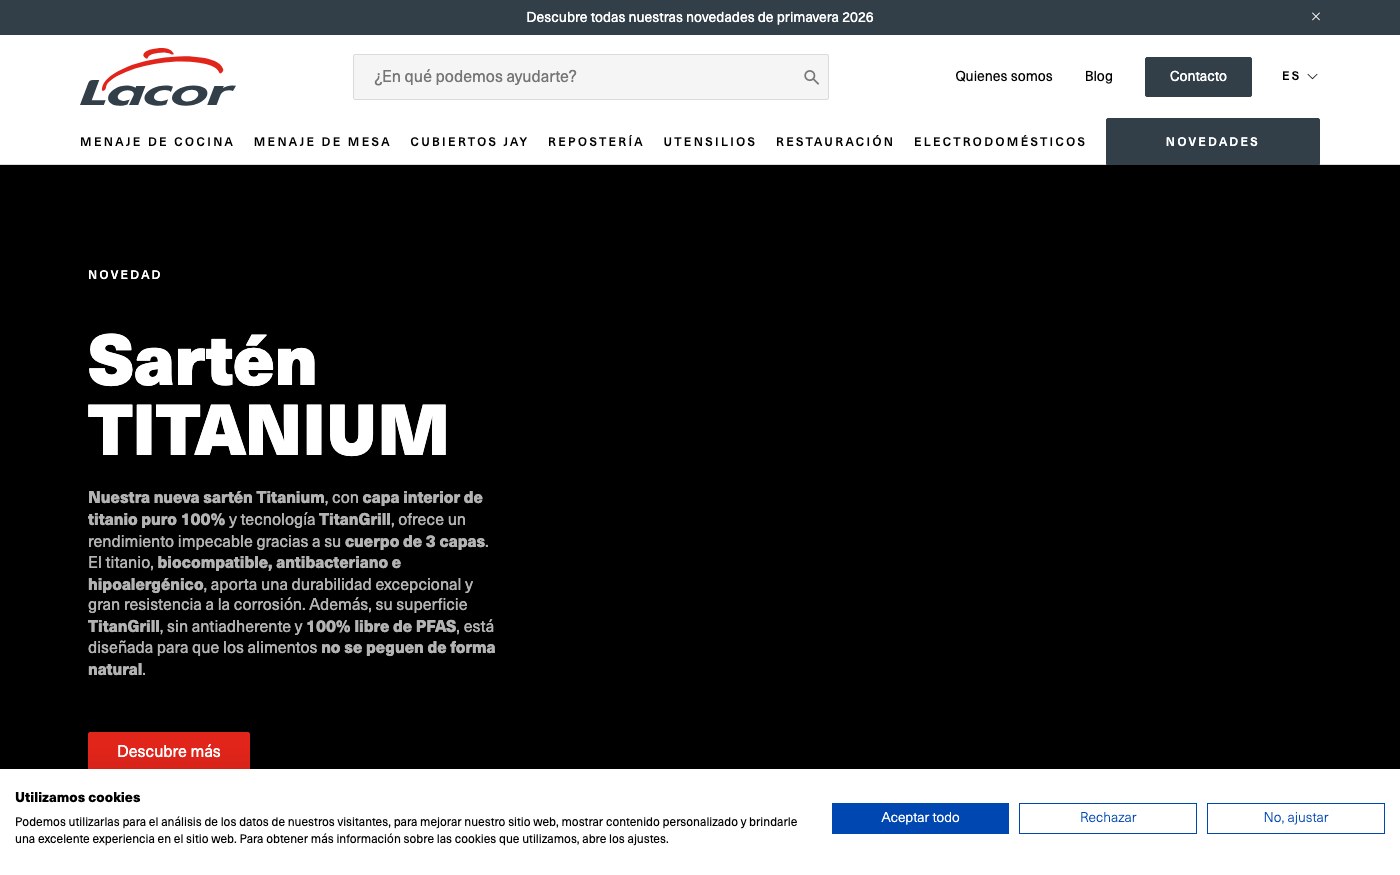Click the red Descubre más button
Screen dimensions: 1400x875
click(169, 751)
